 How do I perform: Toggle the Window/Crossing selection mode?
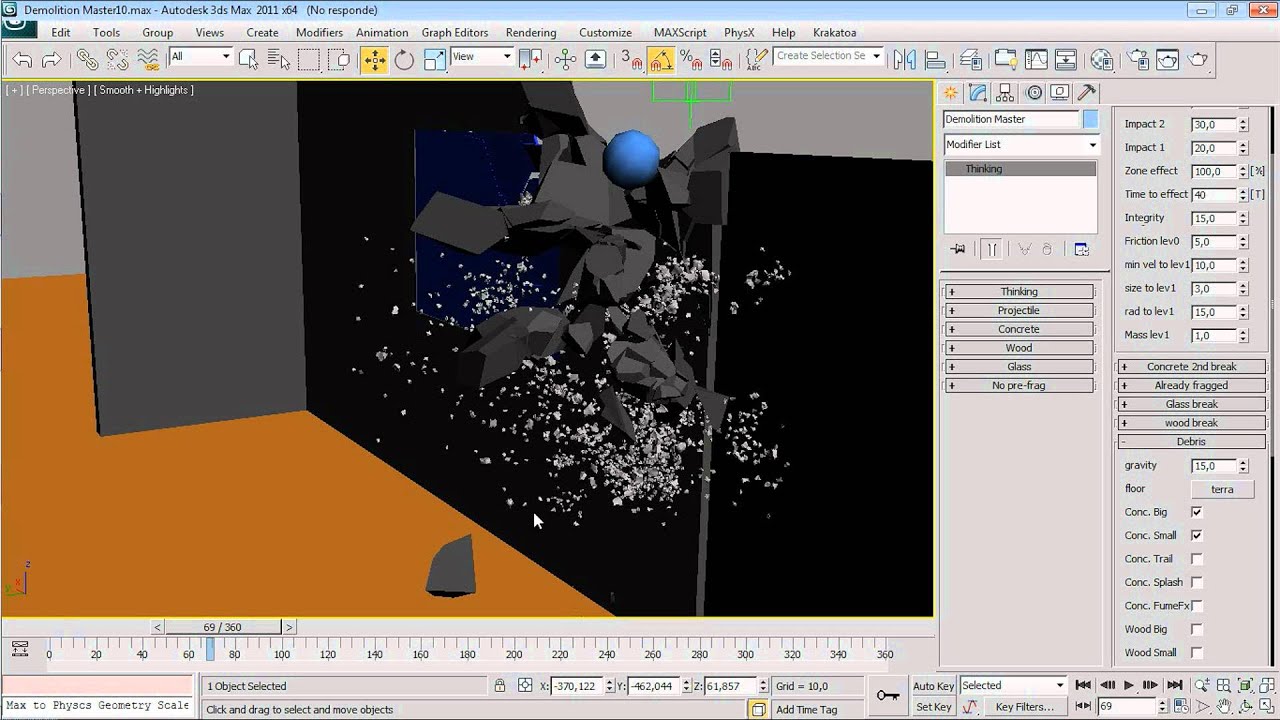(x=339, y=60)
